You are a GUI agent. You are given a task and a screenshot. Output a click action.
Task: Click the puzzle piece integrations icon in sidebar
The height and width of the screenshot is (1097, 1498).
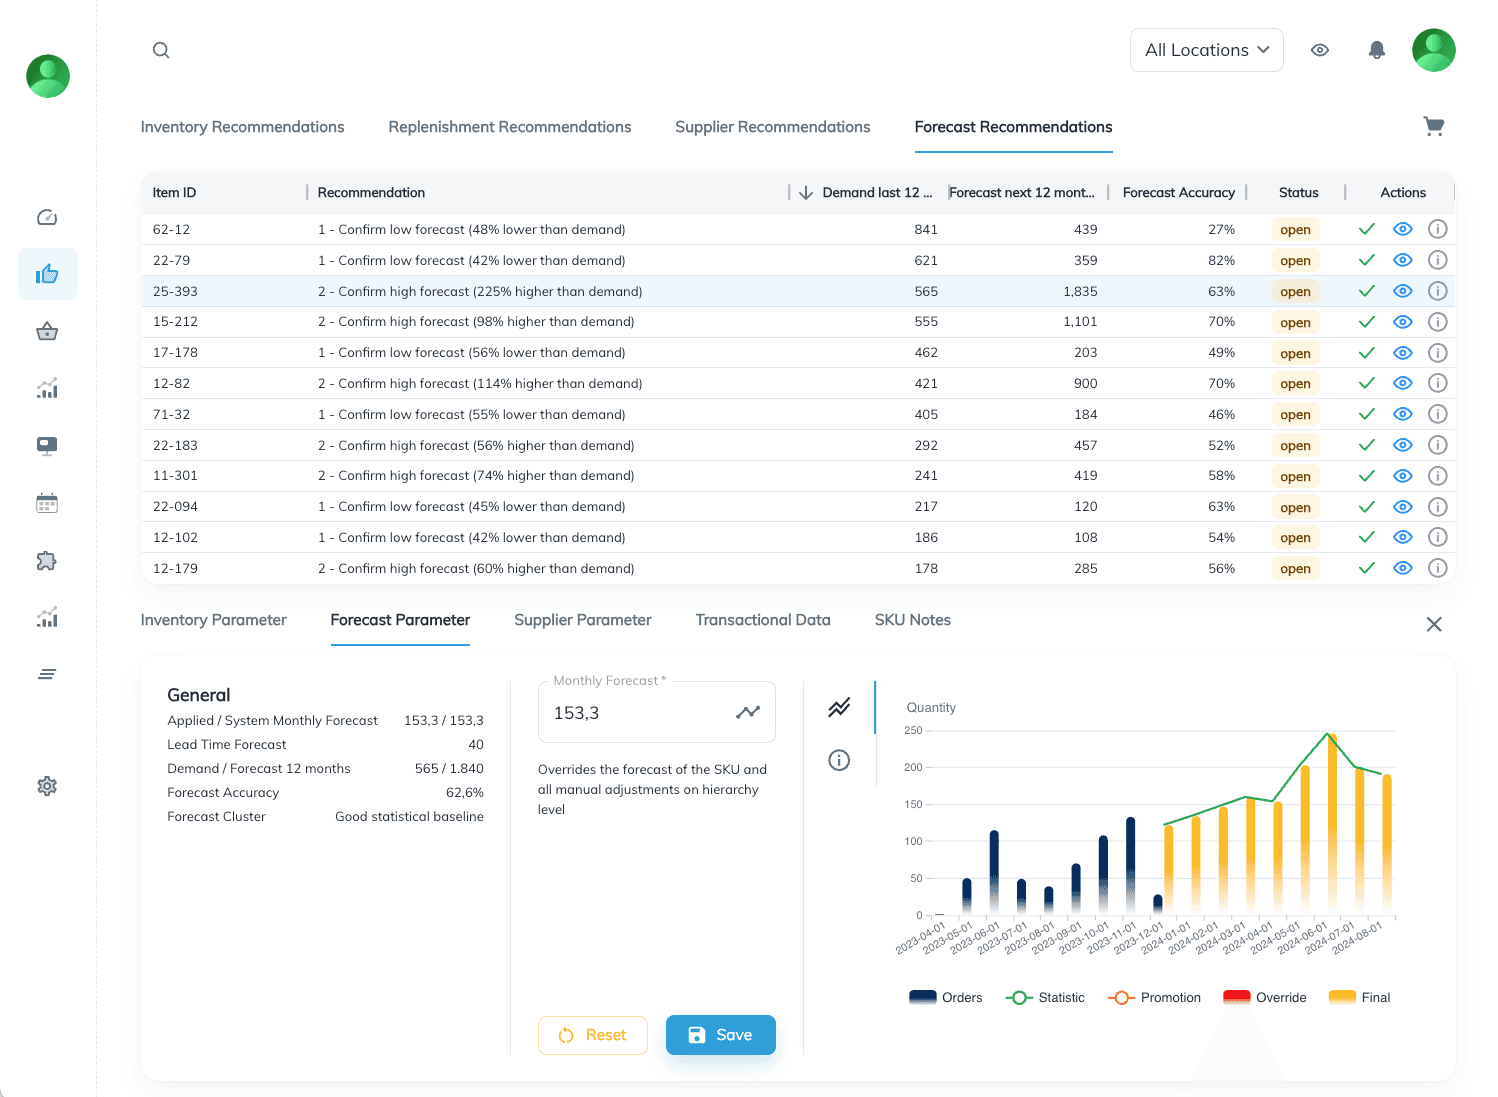(47, 561)
